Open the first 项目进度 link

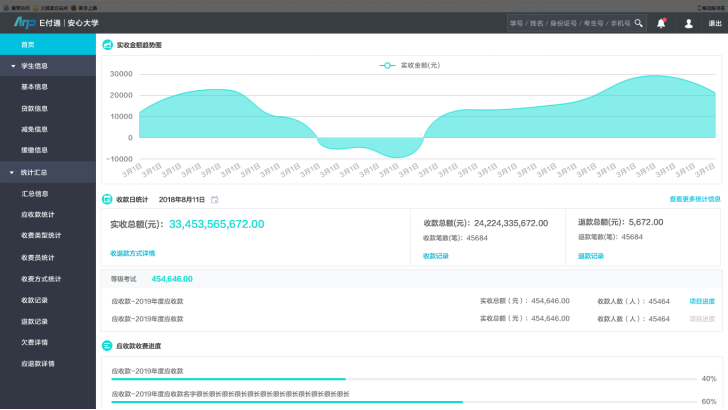point(701,301)
